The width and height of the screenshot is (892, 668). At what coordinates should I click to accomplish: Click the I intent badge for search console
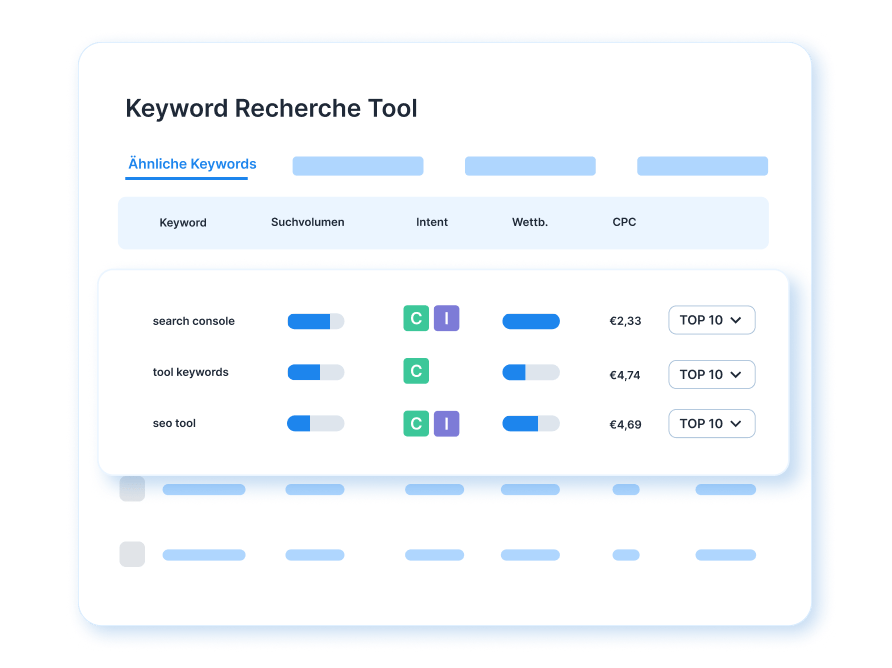click(x=447, y=318)
